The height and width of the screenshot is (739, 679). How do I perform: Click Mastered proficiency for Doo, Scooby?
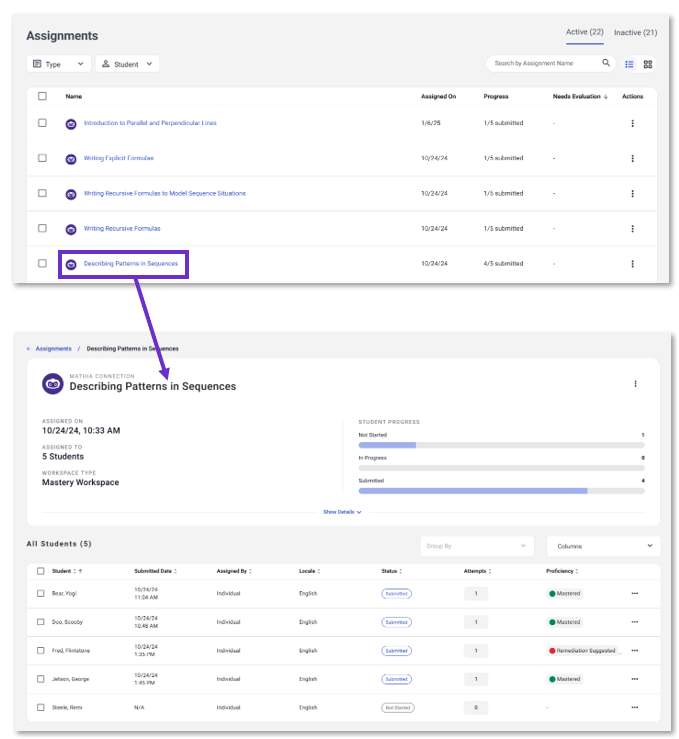tap(564, 622)
